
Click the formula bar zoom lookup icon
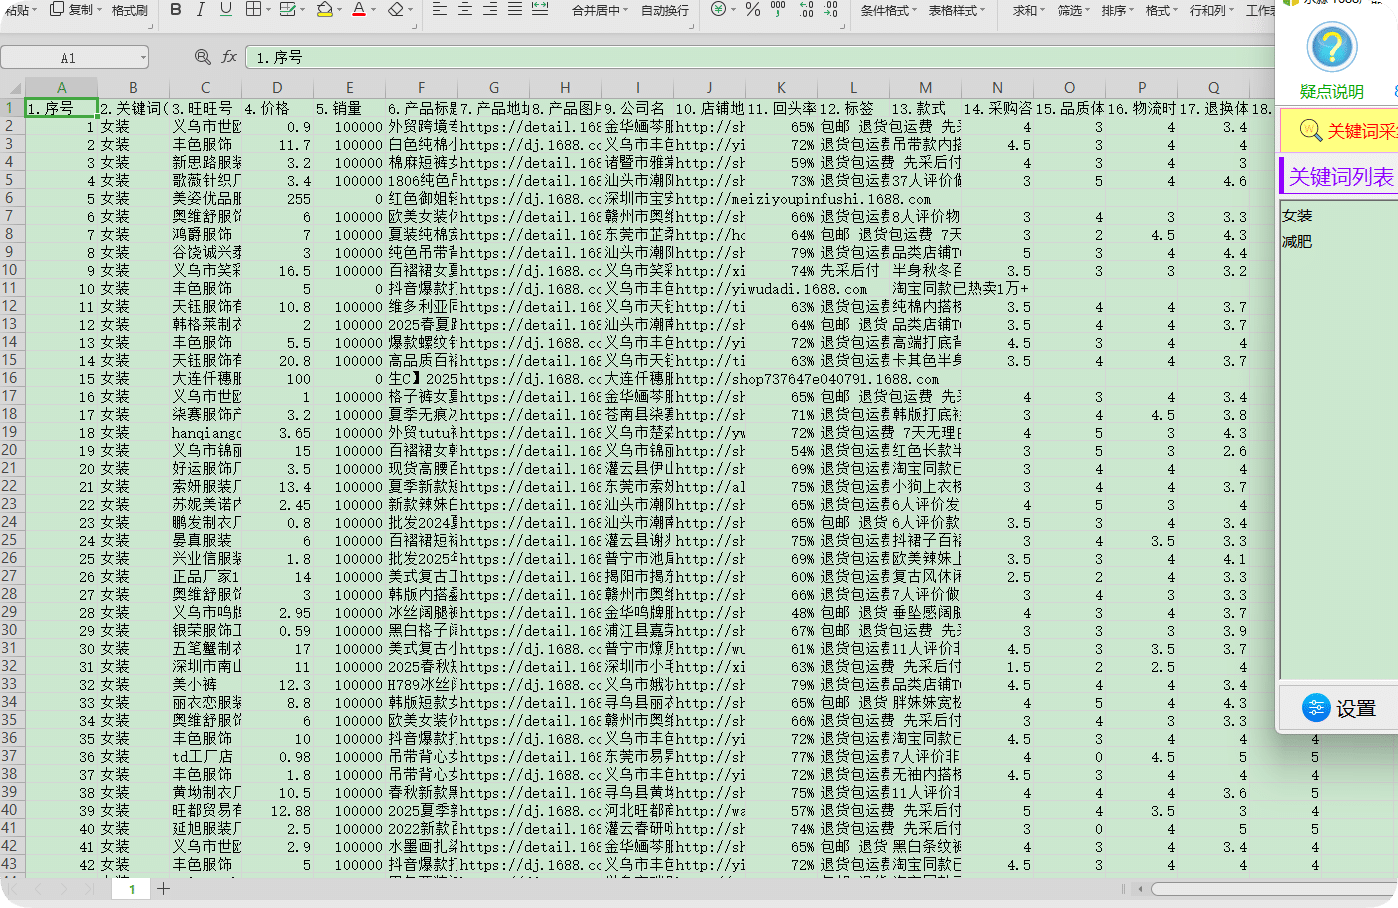coord(203,58)
